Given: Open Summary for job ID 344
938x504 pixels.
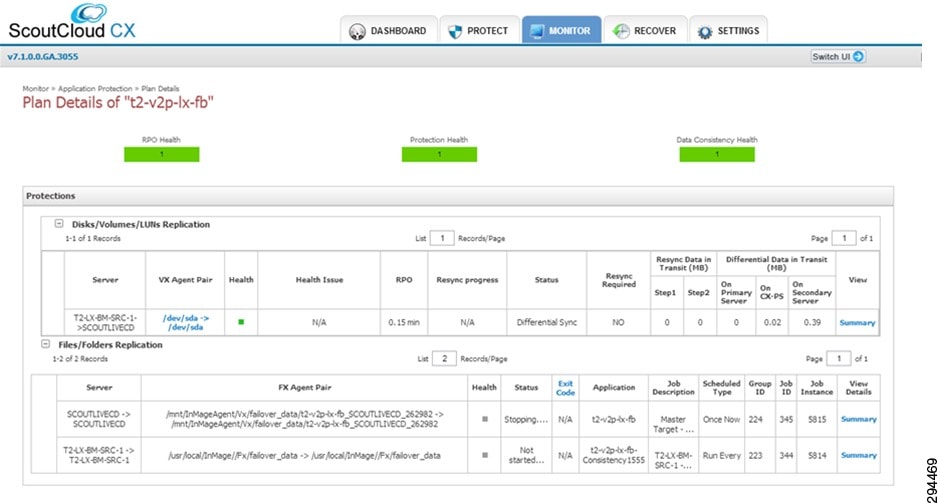Looking at the screenshot, I should click(x=858, y=455).
